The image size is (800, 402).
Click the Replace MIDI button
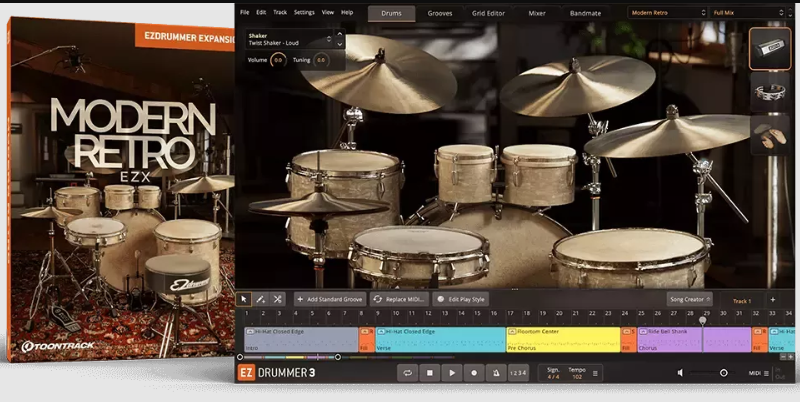399,299
